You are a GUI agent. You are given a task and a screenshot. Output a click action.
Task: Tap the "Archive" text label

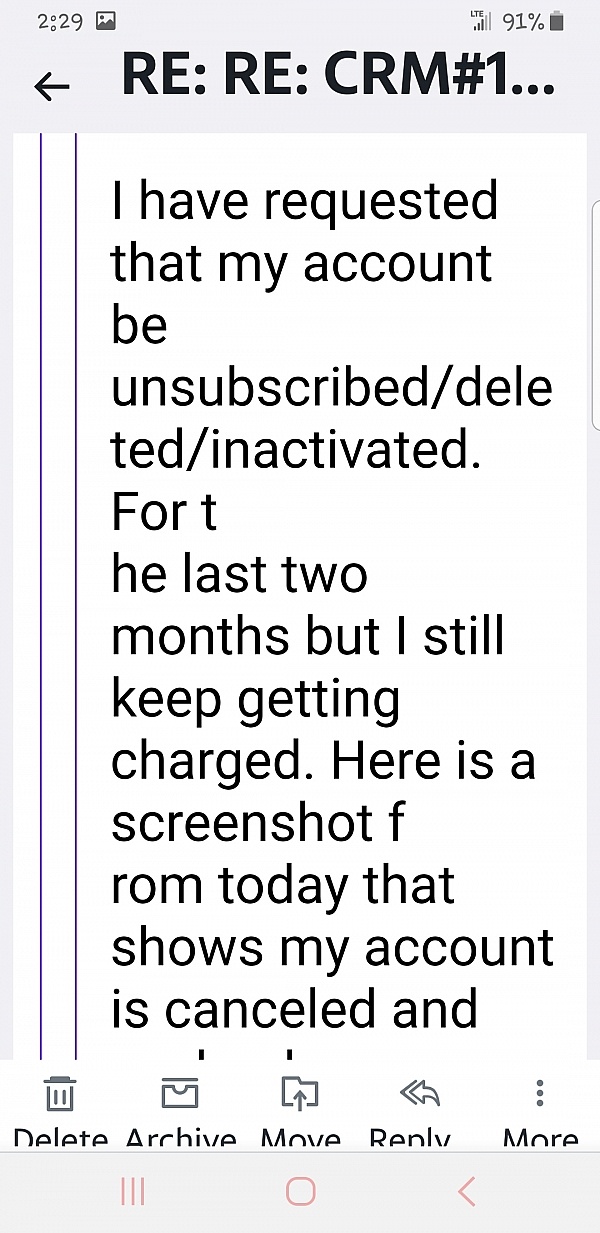[x=181, y=1139]
